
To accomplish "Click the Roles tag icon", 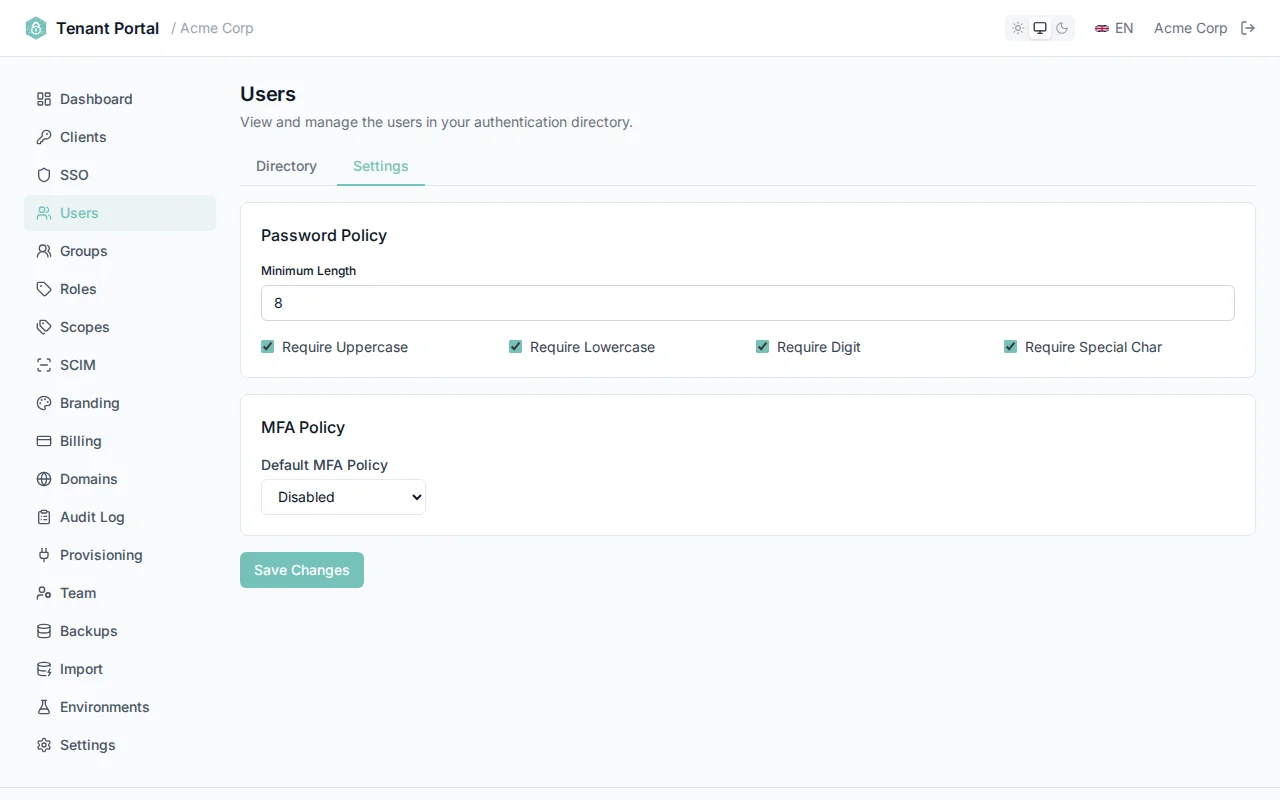I will (44, 289).
